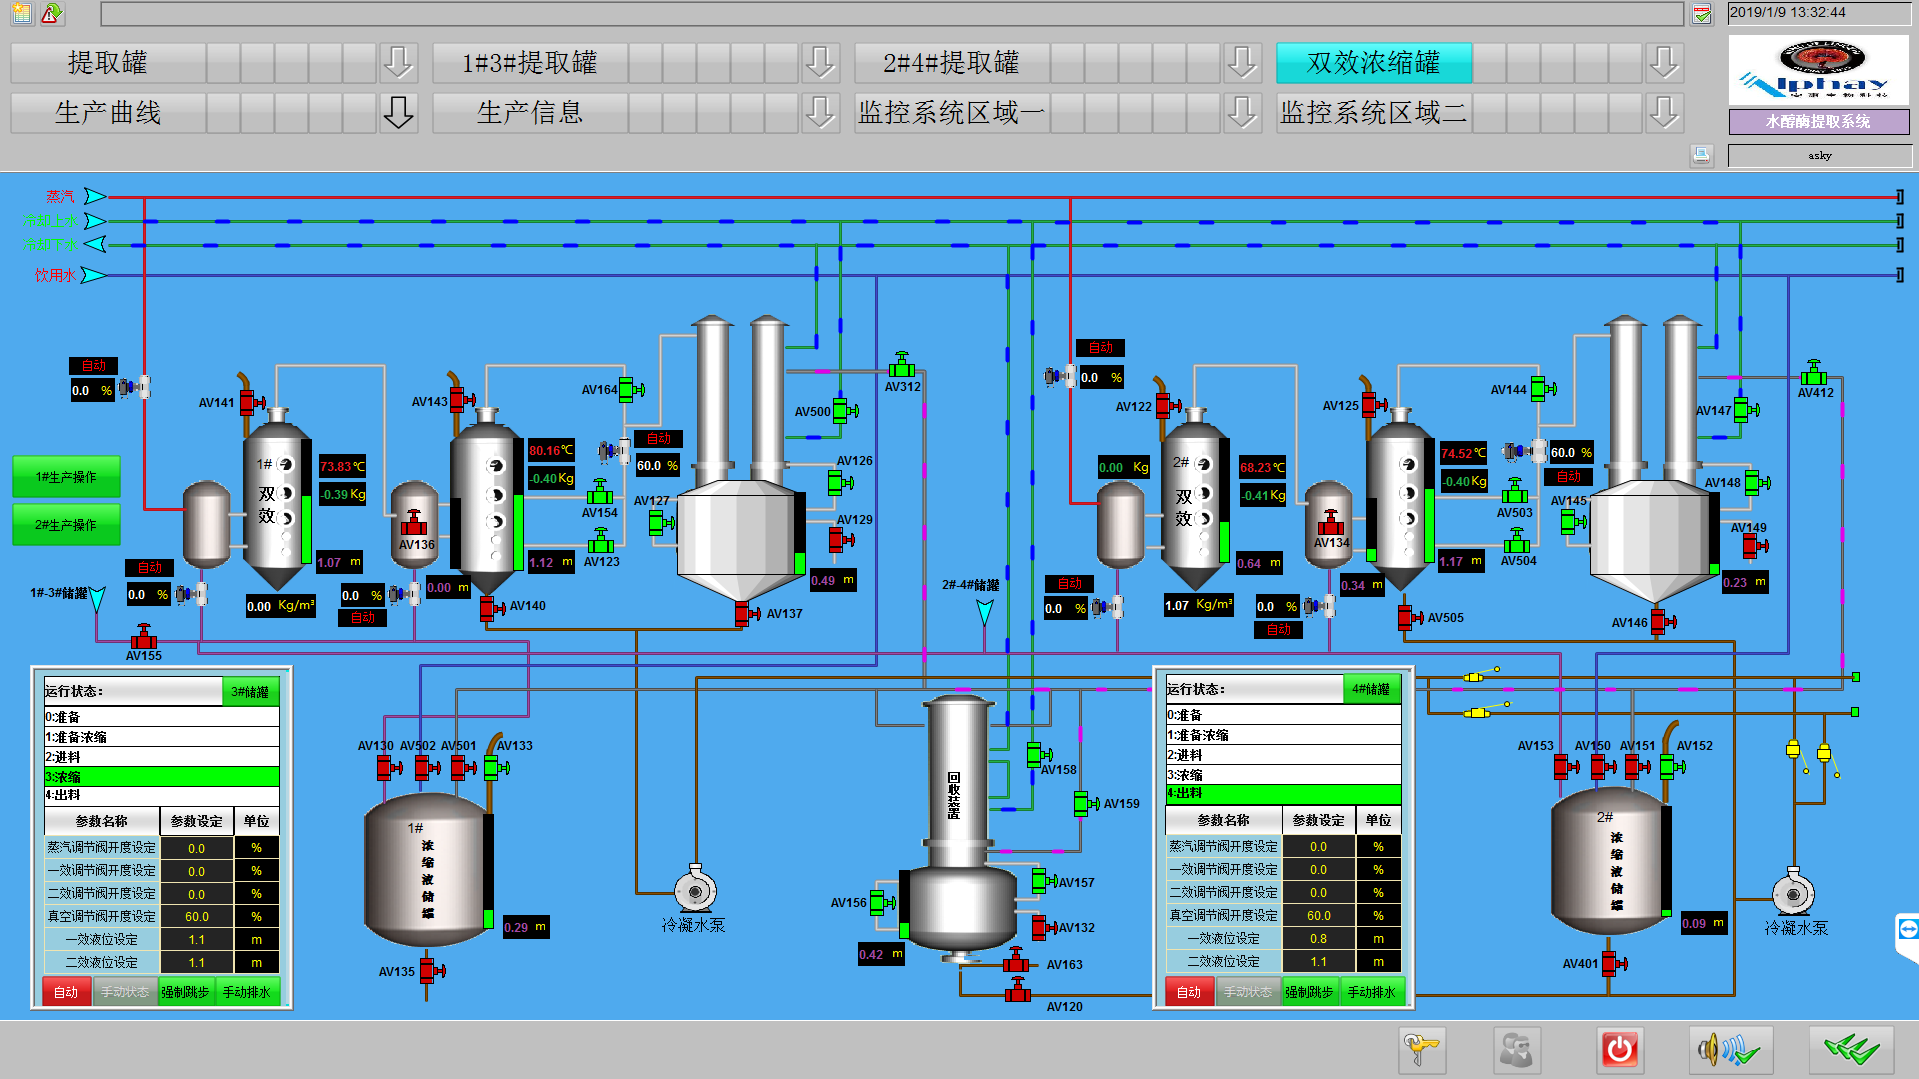1919x1079 pixels.
Task: Click the green triple-checkmark acknowledge-all icon
Action: tap(1851, 1050)
